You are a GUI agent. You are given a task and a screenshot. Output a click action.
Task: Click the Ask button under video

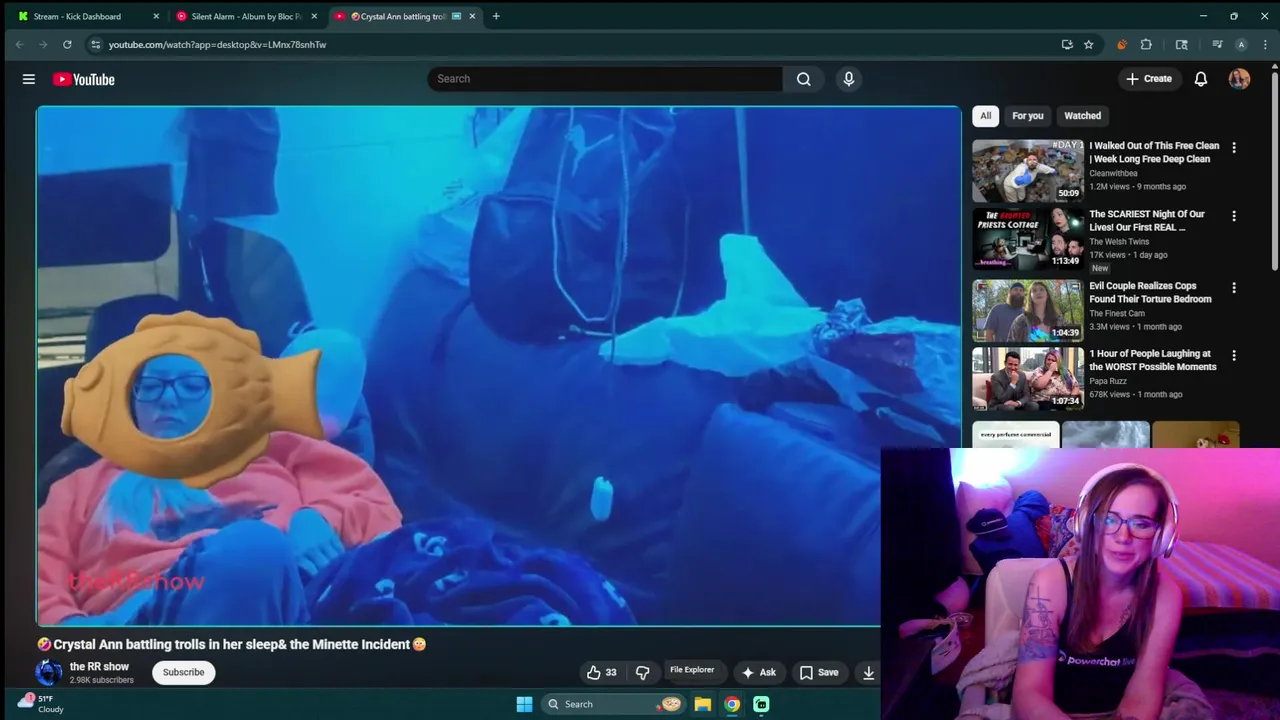(x=758, y=672)
